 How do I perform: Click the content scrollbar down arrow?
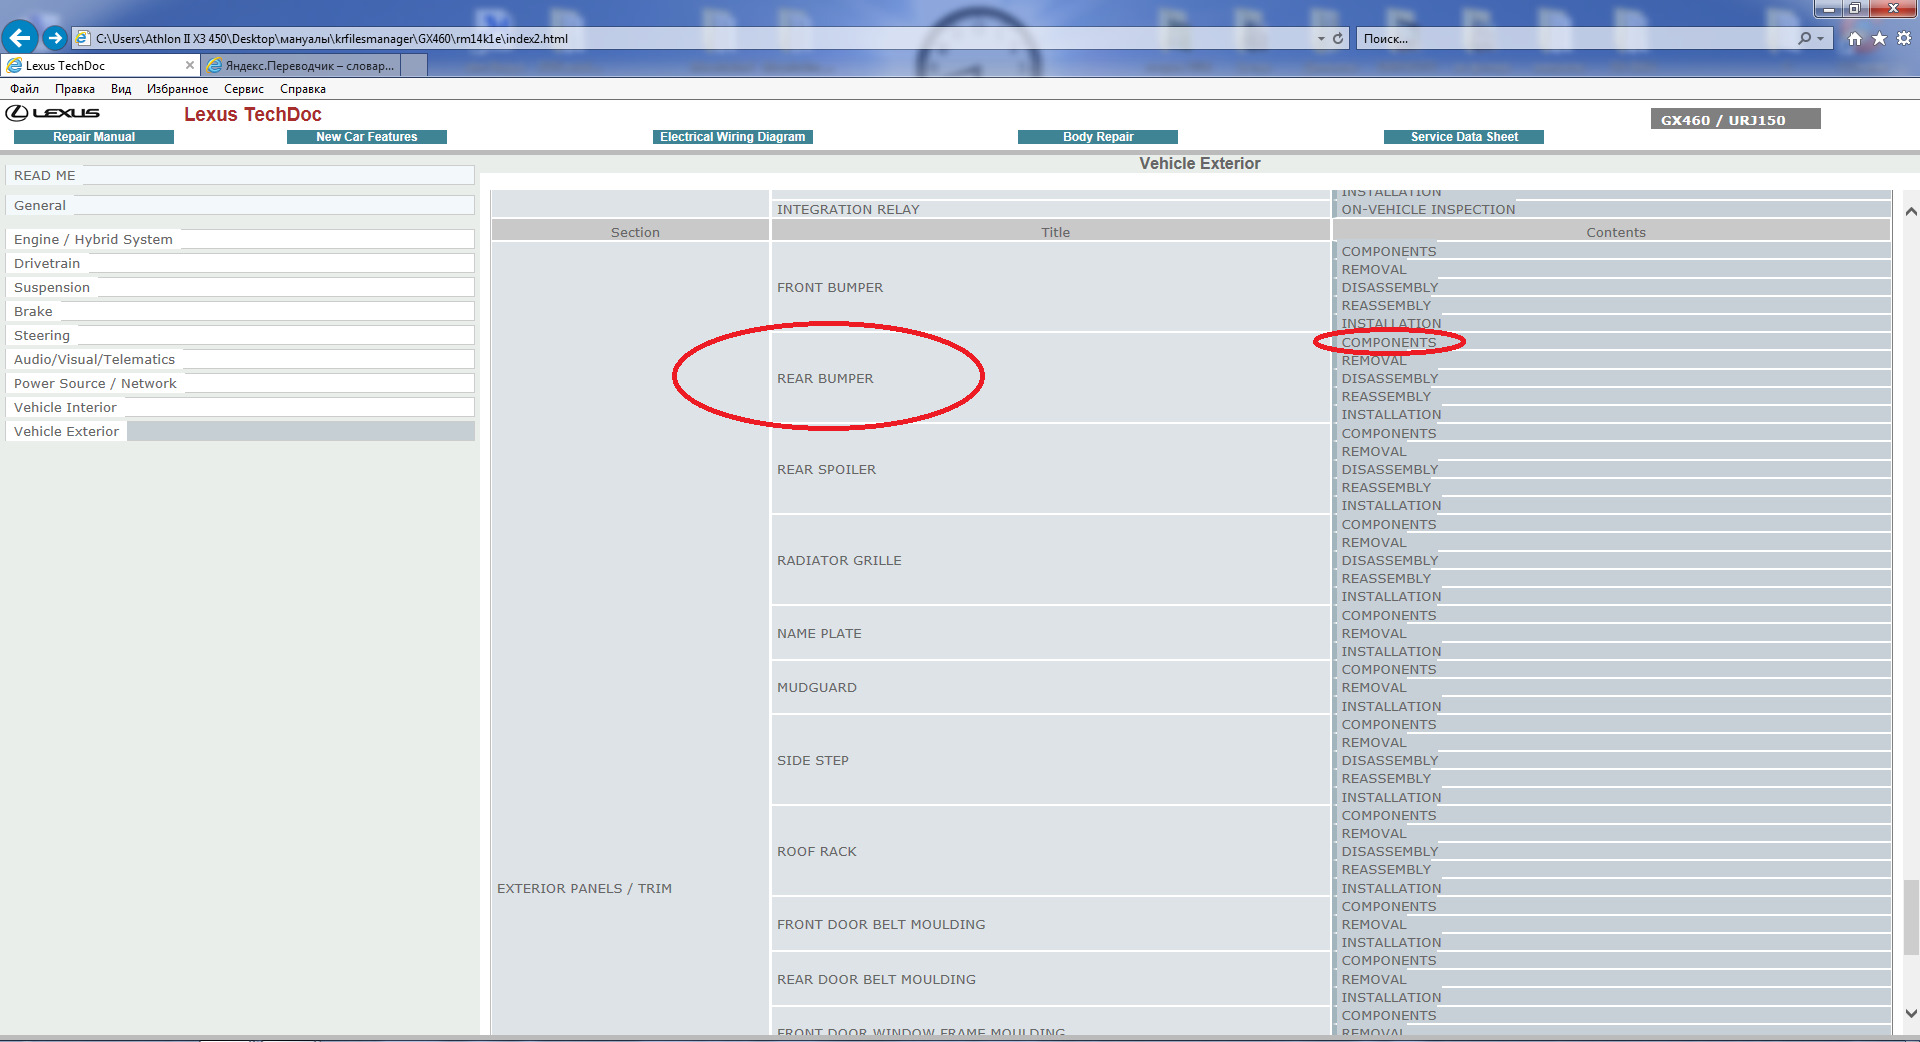pos(1911,1014)
